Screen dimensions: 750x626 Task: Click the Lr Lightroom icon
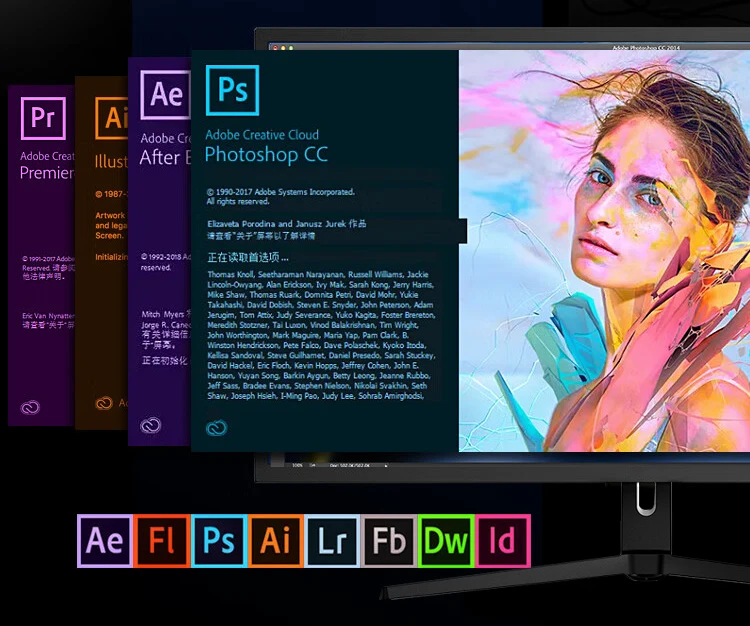click(332, 541)
